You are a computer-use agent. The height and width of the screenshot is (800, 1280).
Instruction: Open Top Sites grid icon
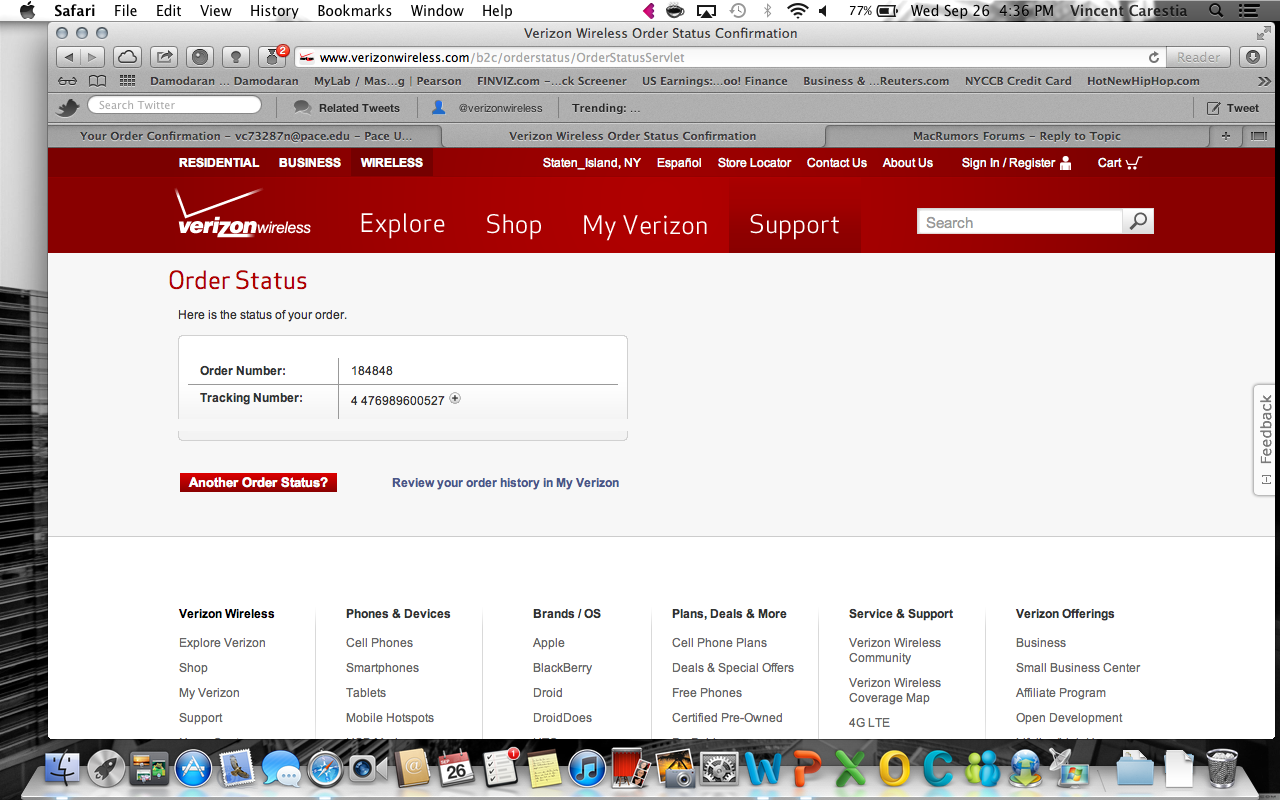(x=127, y=81)
